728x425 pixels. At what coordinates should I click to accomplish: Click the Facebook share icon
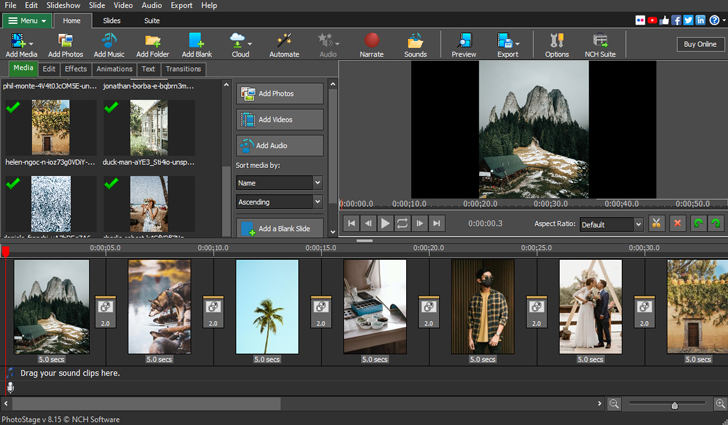pyautogui.click(x=676, y=20)
